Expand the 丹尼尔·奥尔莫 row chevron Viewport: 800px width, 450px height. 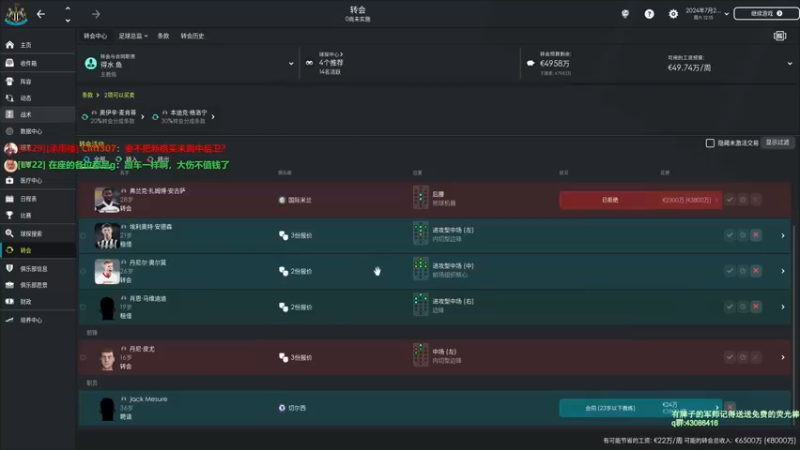click(x=783, y=271)
